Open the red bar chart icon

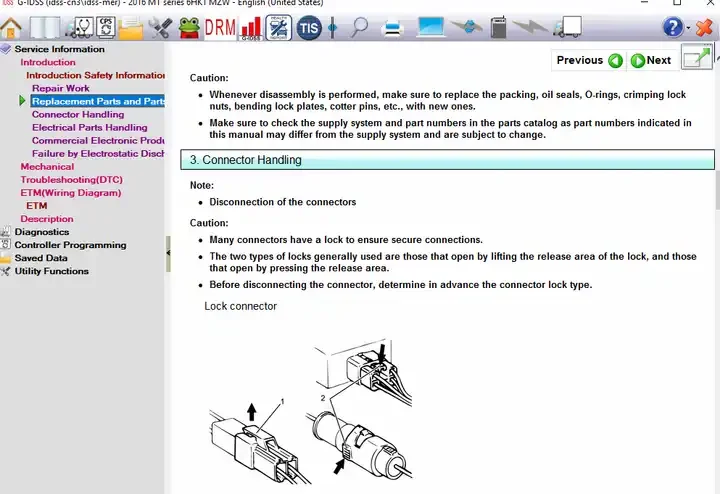pyautogui.click(x=251, y=28)
